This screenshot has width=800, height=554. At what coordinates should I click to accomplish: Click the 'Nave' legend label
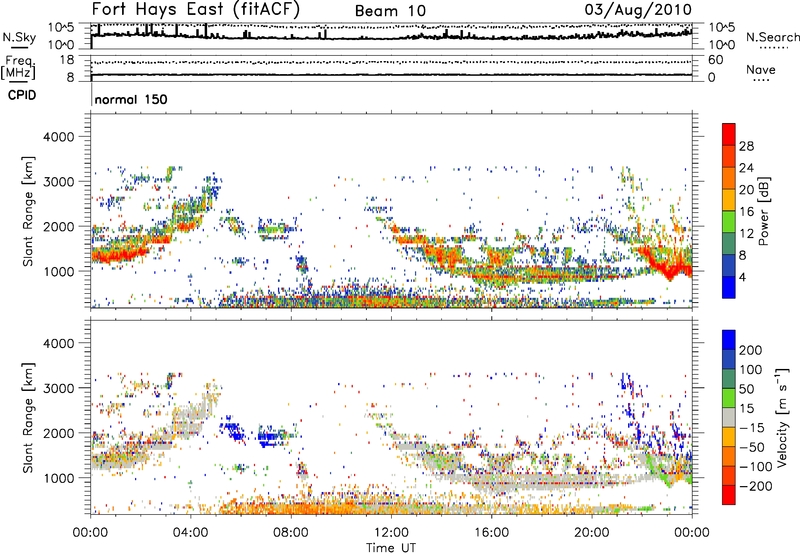761,69
